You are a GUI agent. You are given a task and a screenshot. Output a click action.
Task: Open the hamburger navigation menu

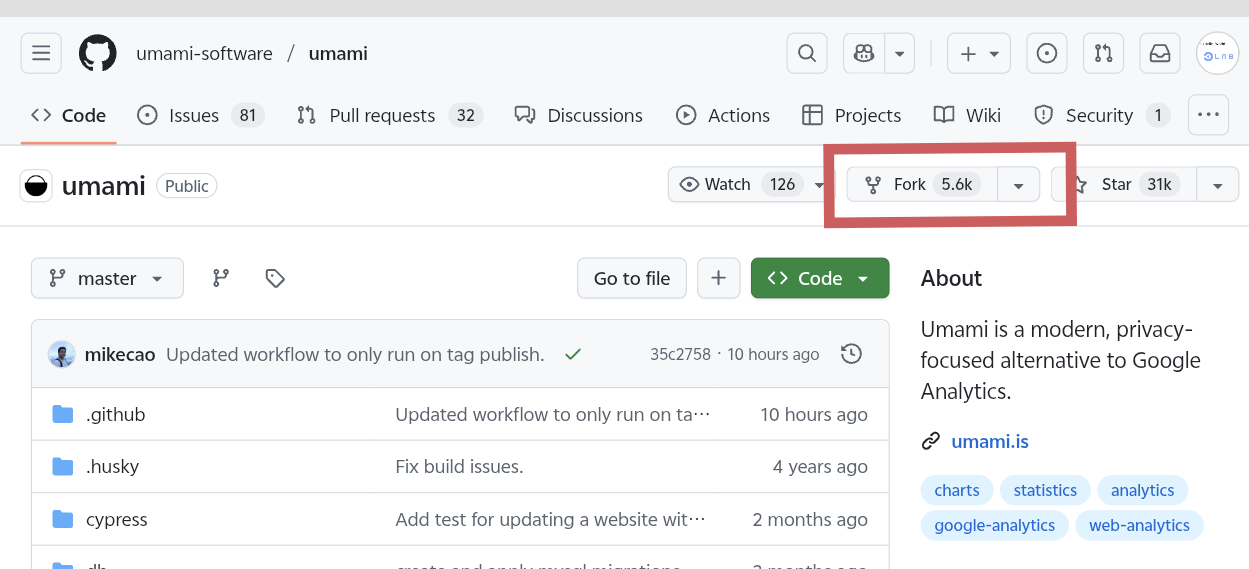tap(41, 53)
